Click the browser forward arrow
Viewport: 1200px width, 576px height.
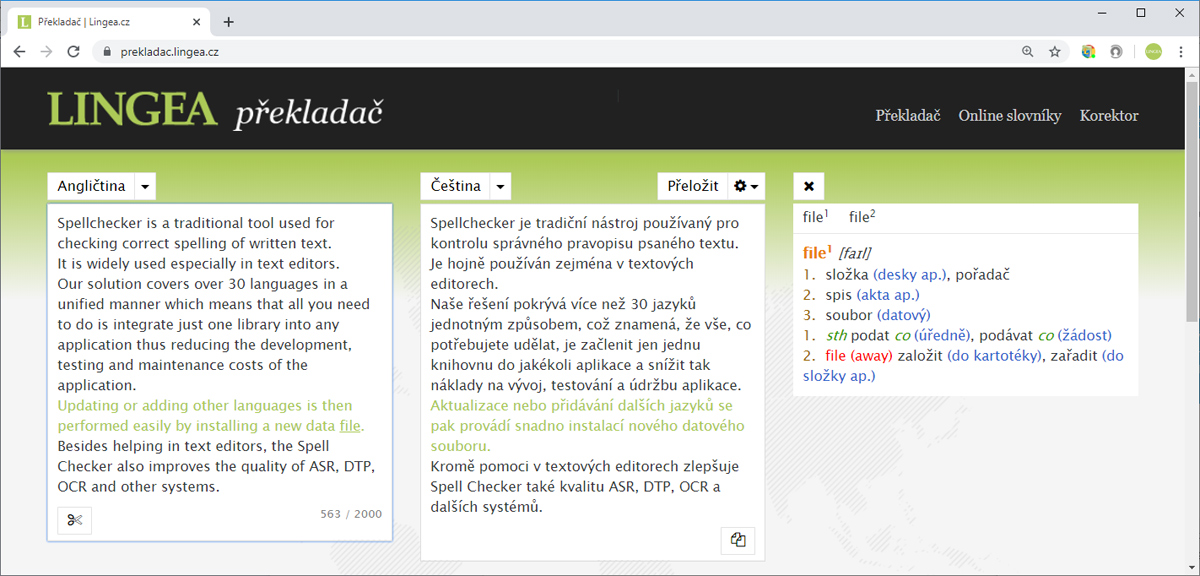(47, 52)
